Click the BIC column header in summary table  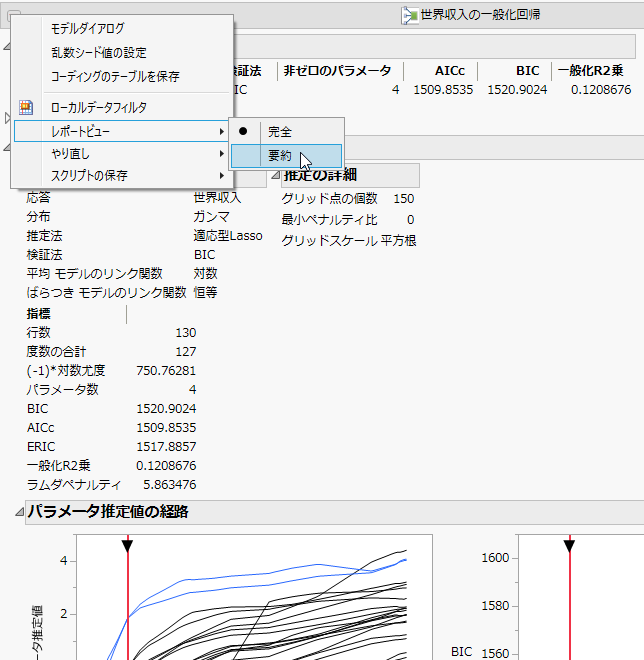pyautogui.click(x=526, y=71)
